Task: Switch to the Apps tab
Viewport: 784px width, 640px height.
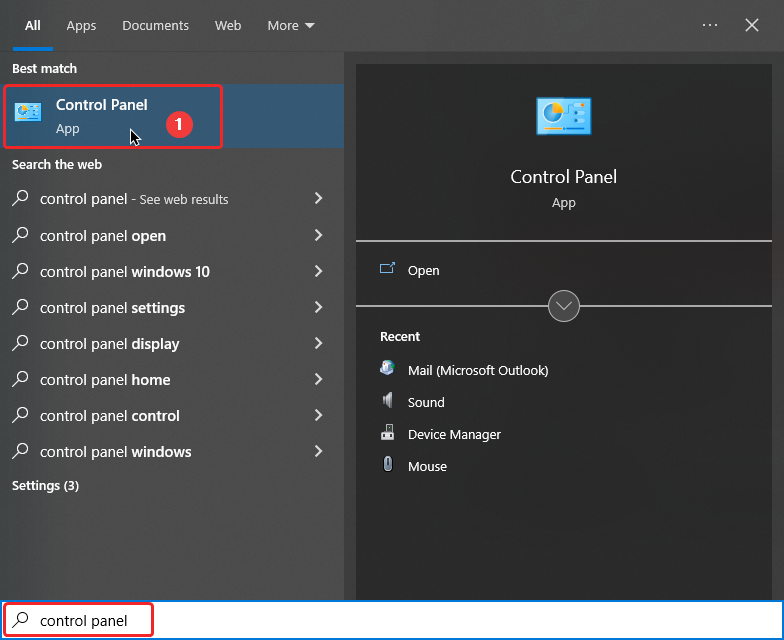Action: (x=81, y=25)
